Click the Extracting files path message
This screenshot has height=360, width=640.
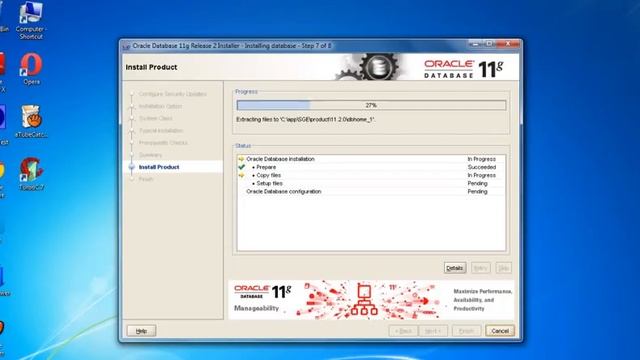[x=305, y=120]
